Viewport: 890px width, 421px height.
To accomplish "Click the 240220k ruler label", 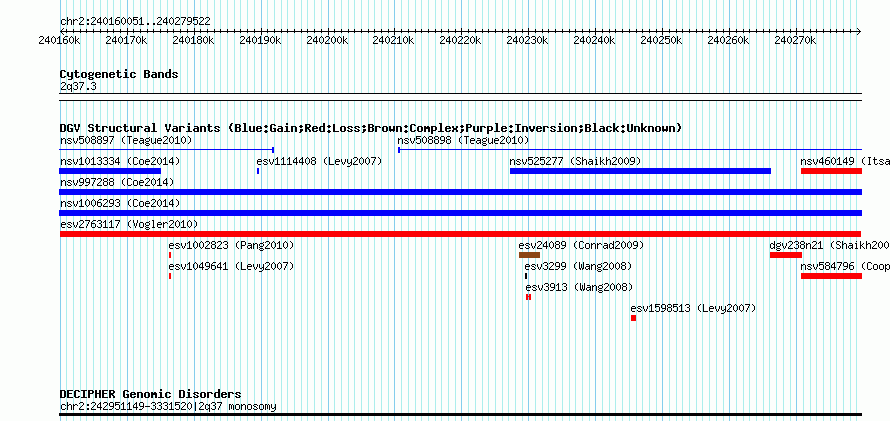I will coord(460,40).
